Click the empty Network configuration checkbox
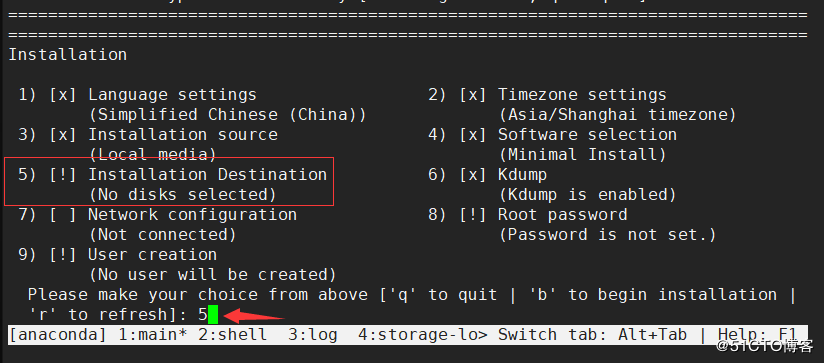Screen dimensions: 824x363 click(x=63, y=215)
